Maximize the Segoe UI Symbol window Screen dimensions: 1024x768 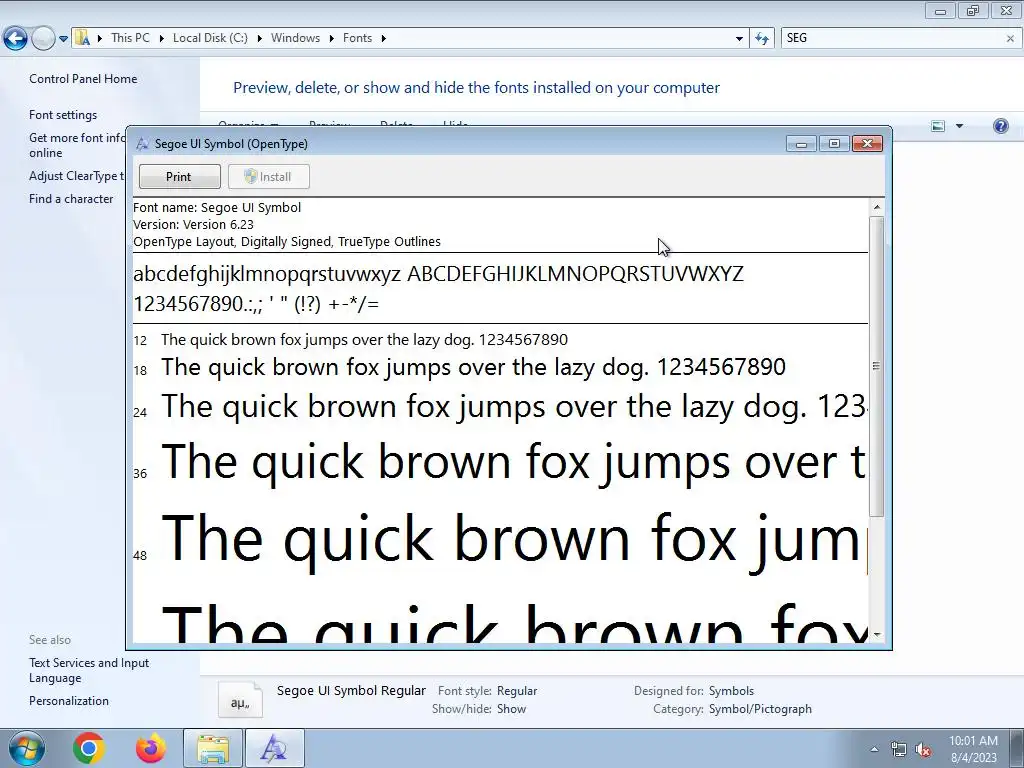[834, 144]
